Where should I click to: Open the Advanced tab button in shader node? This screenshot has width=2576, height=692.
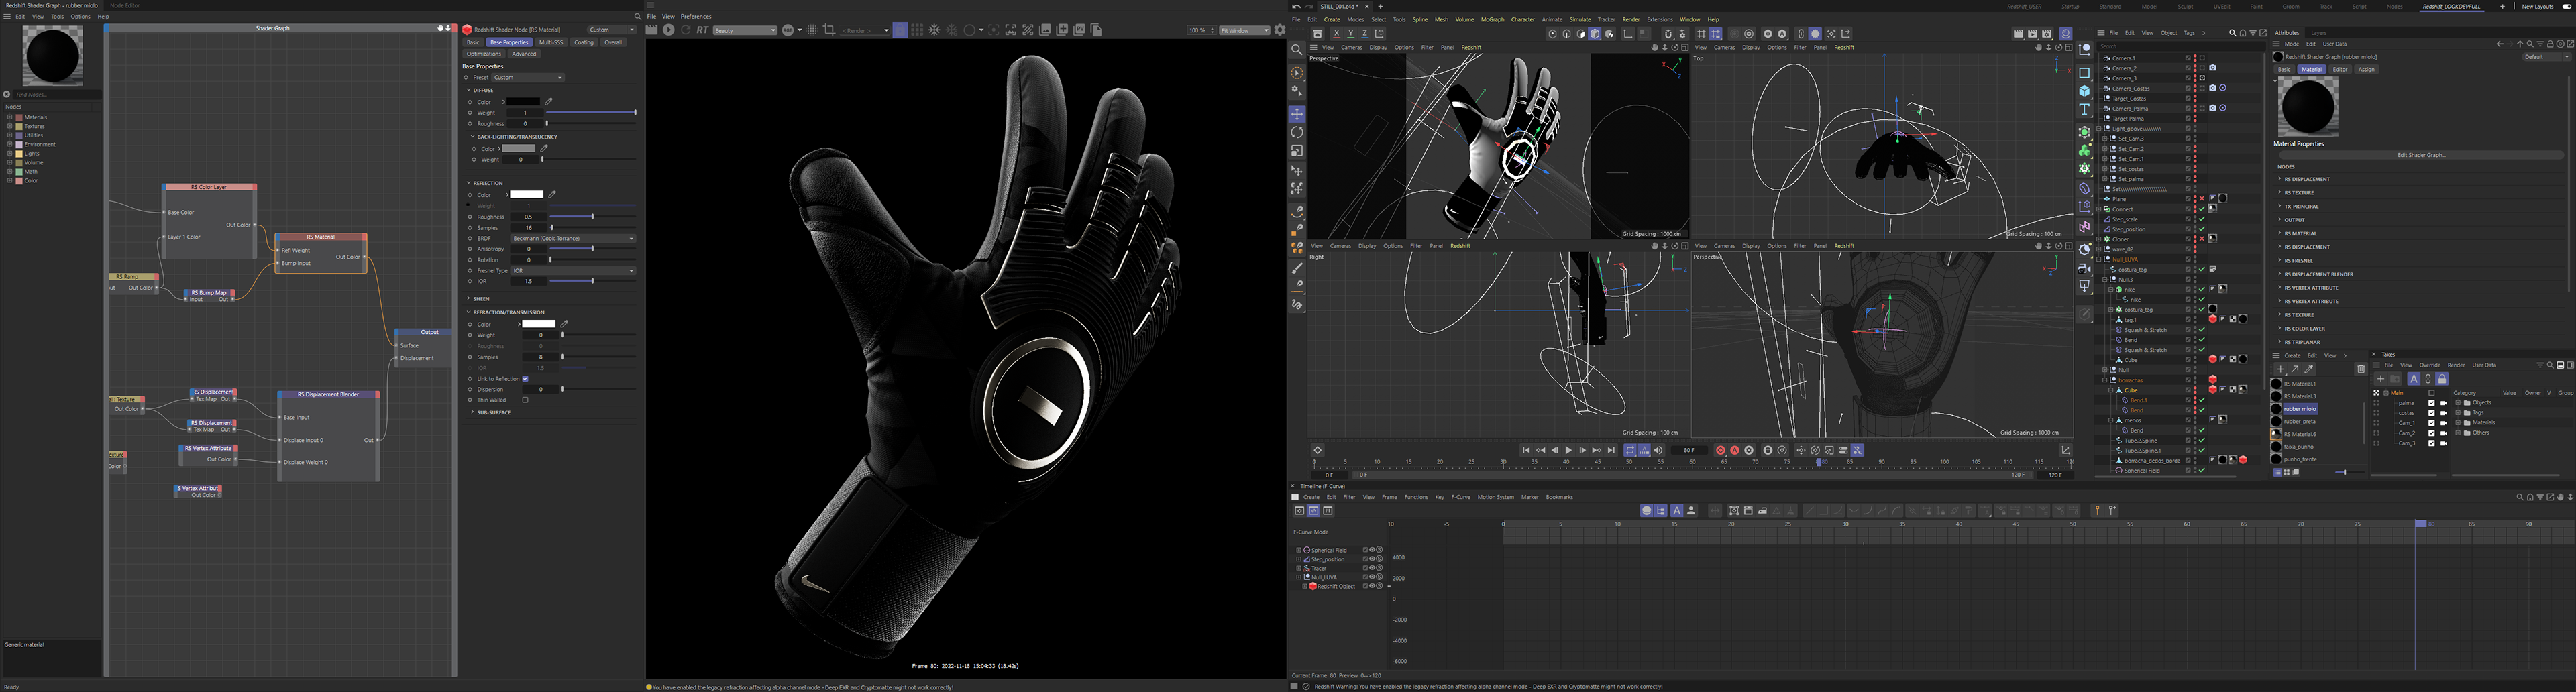point(524,54)
